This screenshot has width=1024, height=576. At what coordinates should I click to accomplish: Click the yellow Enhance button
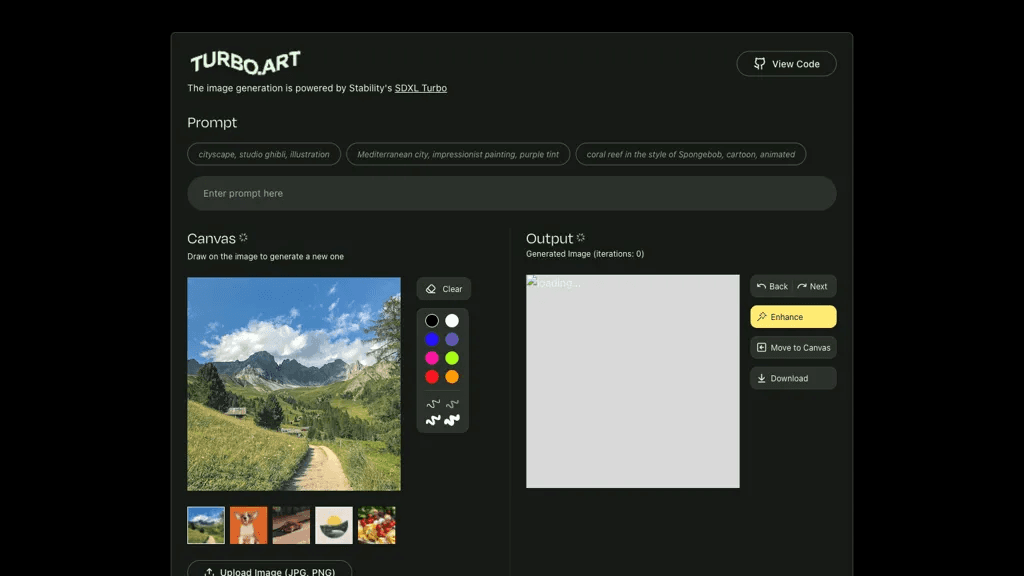(x=793, y=317)
